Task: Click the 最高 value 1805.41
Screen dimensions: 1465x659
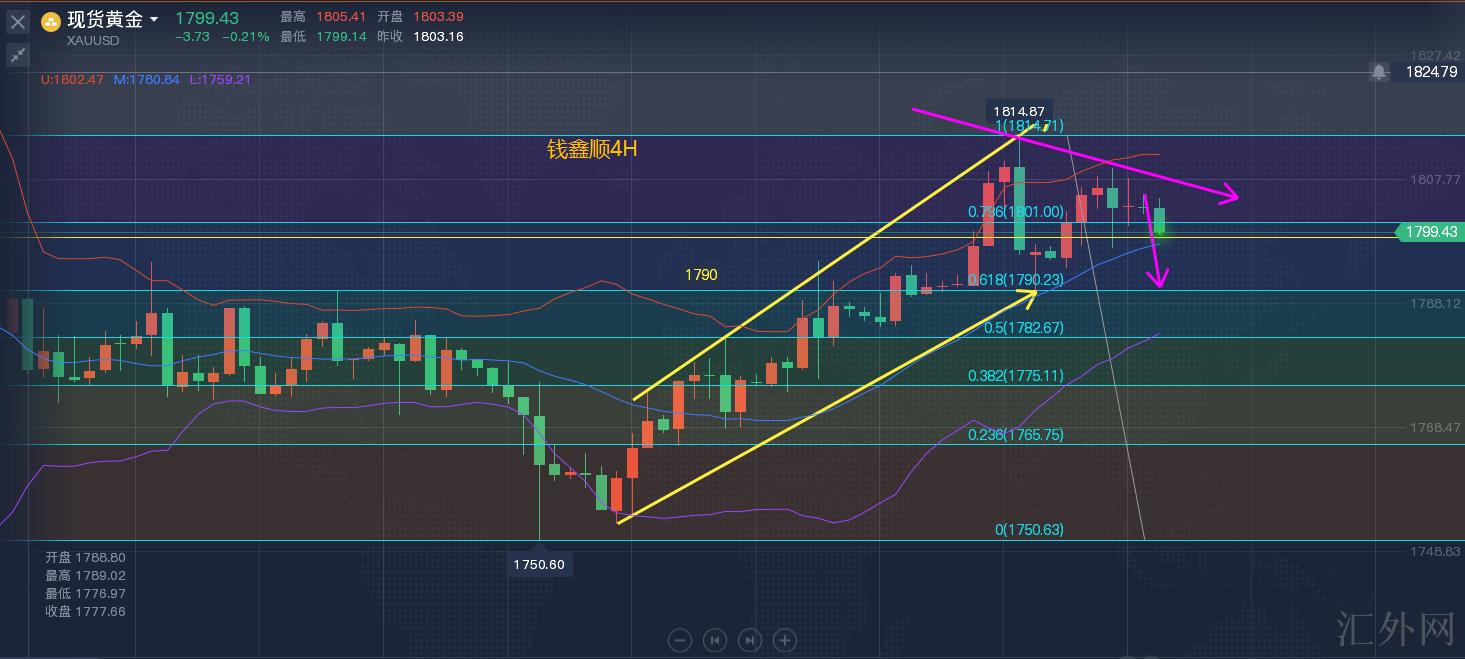Action: click(339, 17)
